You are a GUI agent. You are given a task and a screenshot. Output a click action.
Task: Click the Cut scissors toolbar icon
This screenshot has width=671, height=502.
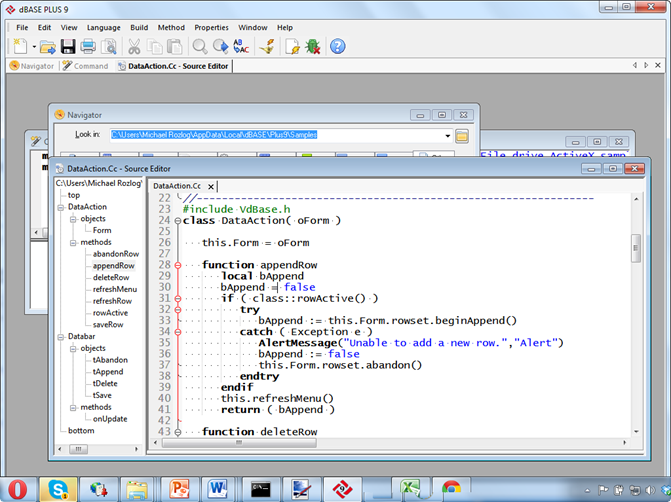click(x=134, y=46)
